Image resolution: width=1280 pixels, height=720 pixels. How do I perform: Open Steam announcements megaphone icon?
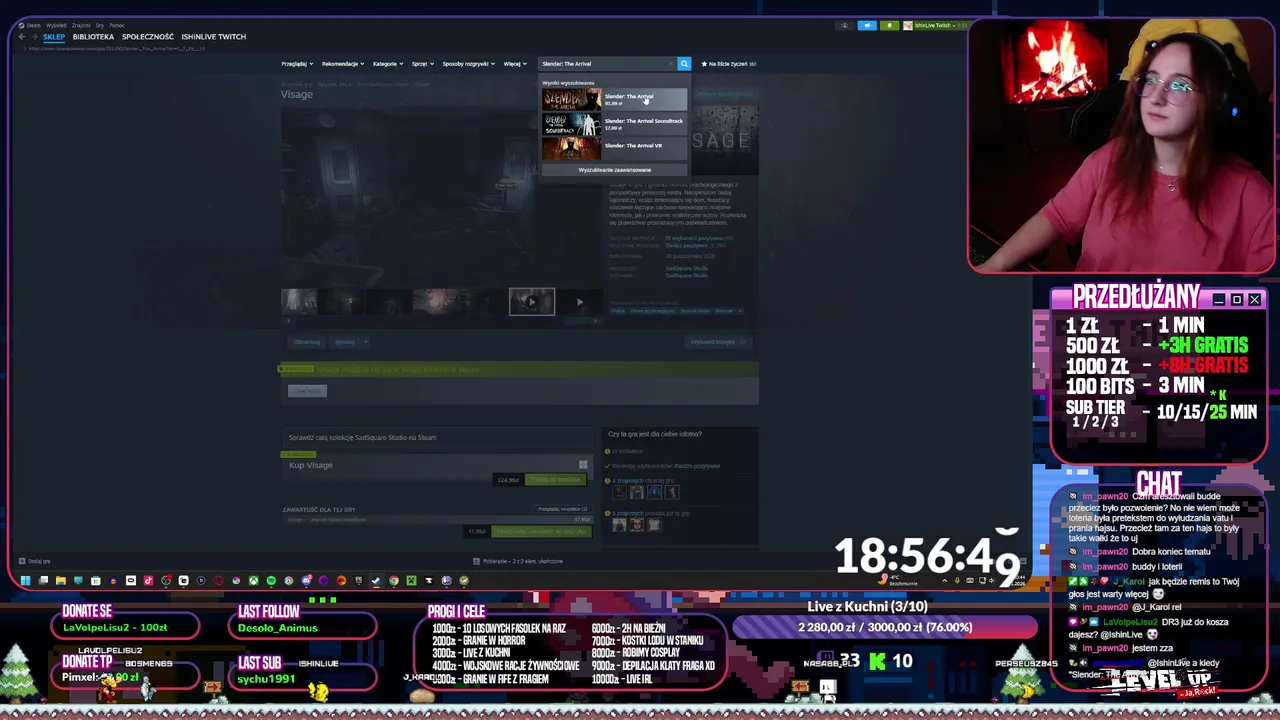click(x=867, y=25)
